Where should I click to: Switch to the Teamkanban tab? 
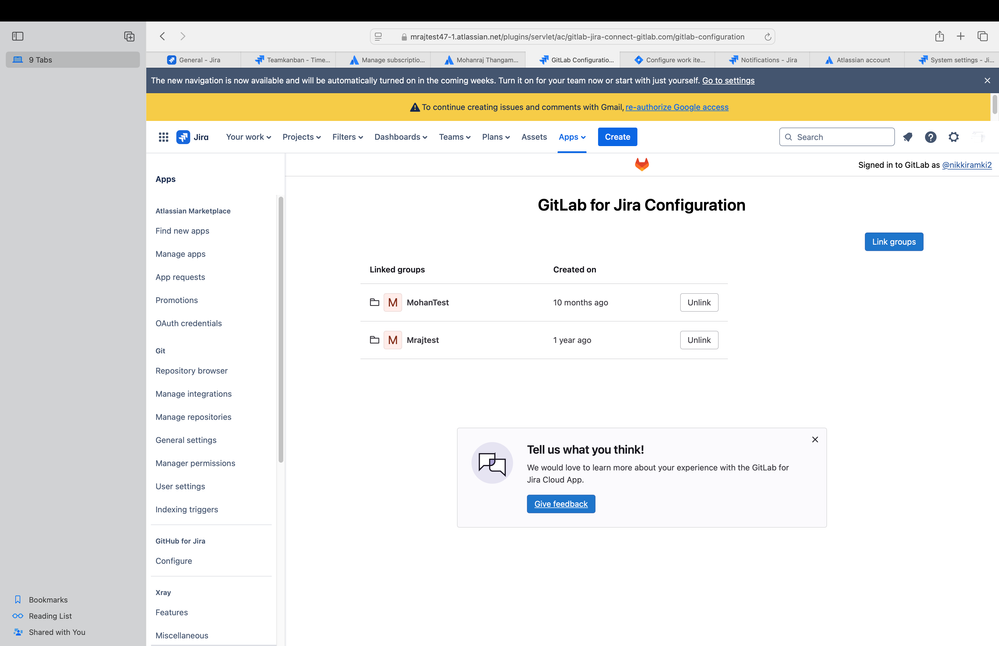coord(288,60)
